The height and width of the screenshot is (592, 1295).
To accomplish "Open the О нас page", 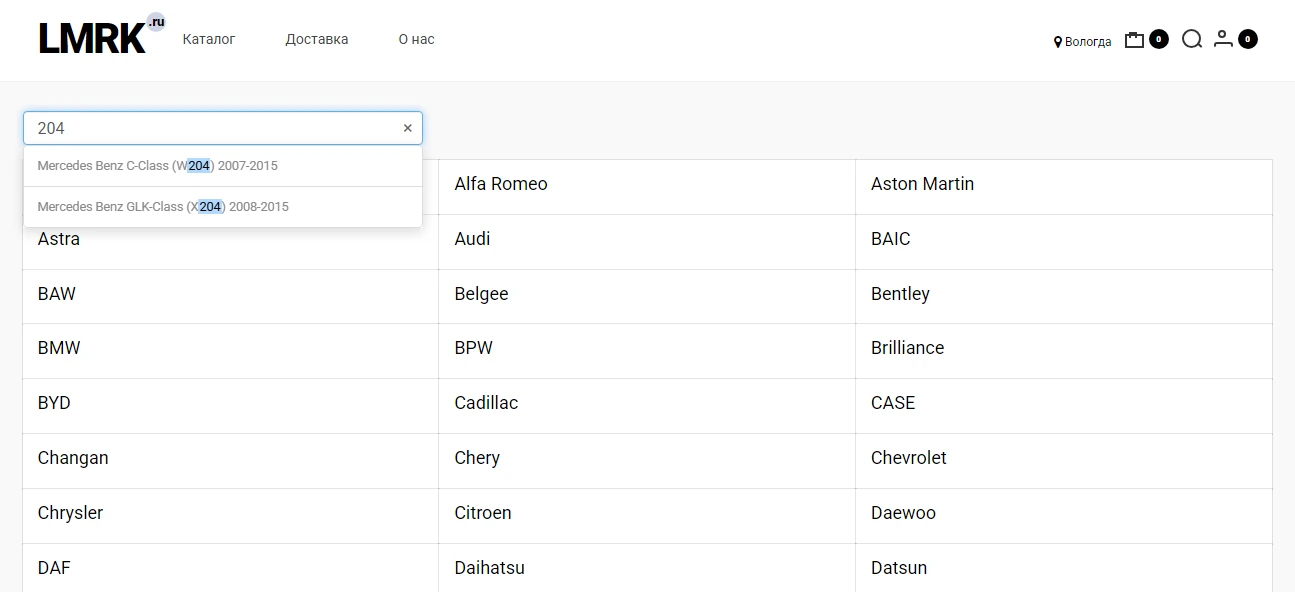I will (416, 39).
